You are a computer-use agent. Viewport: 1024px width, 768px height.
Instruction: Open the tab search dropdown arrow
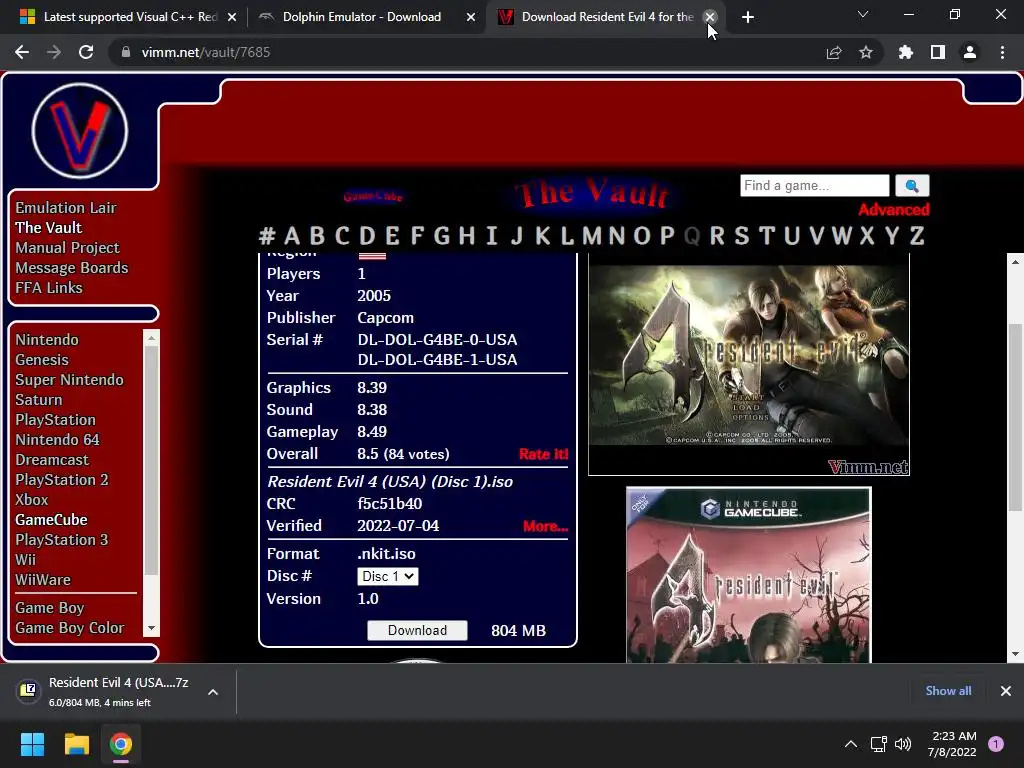pos(863,14)
